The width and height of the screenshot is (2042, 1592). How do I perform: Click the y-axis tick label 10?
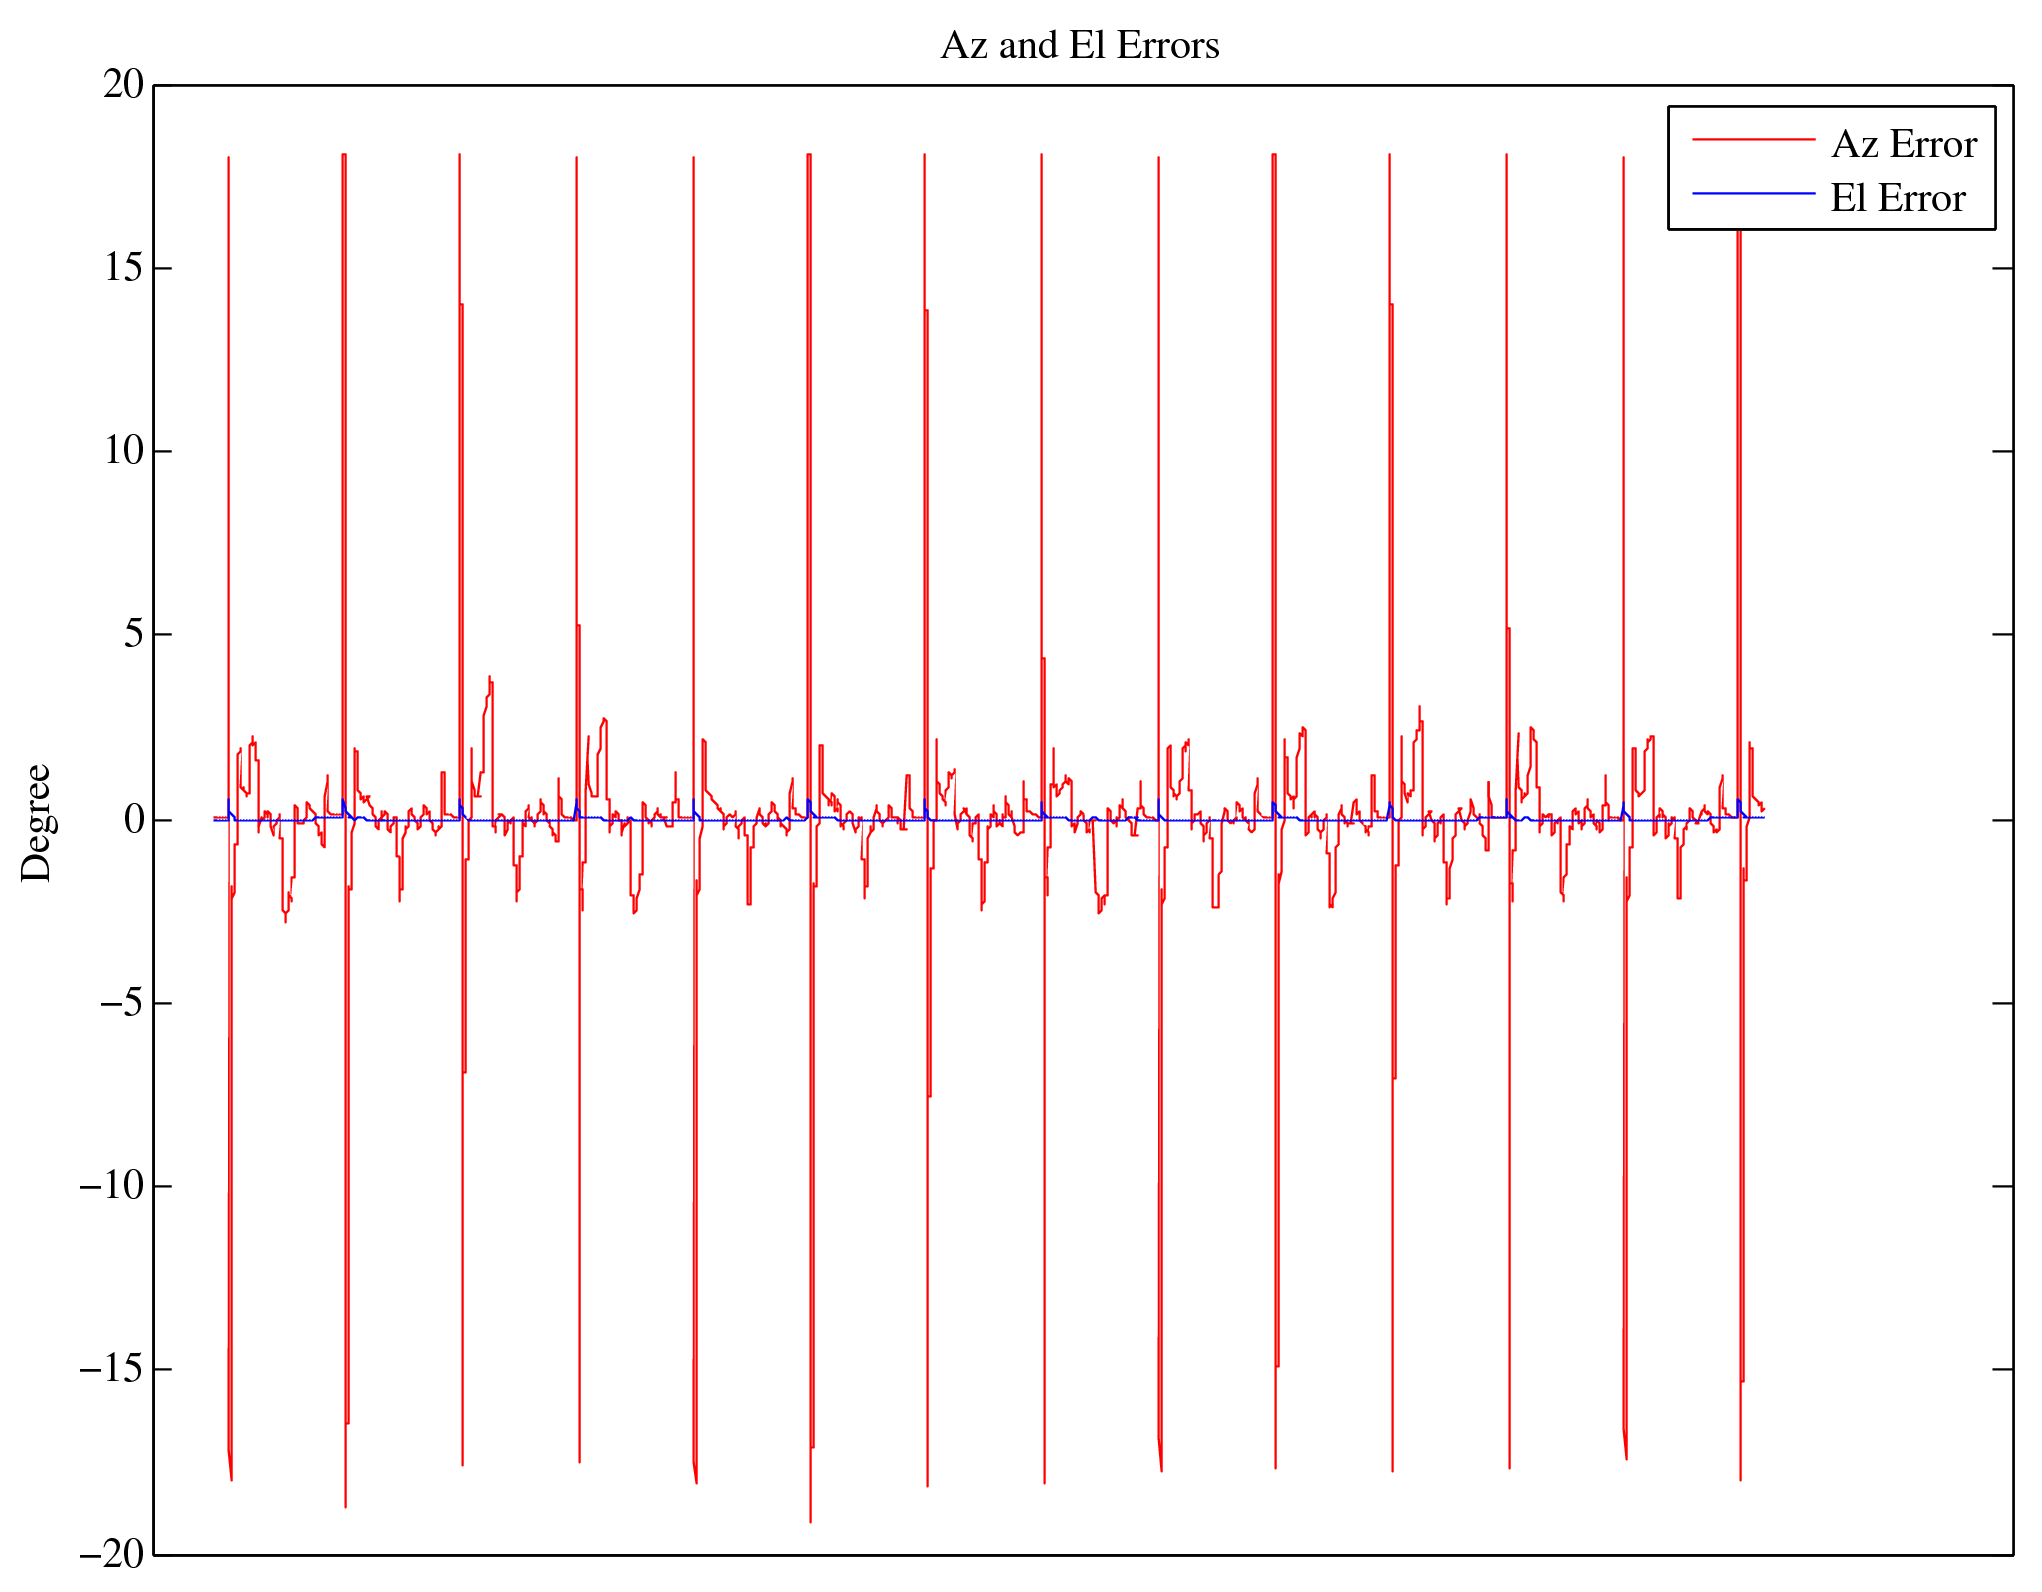tap(124, 451)
